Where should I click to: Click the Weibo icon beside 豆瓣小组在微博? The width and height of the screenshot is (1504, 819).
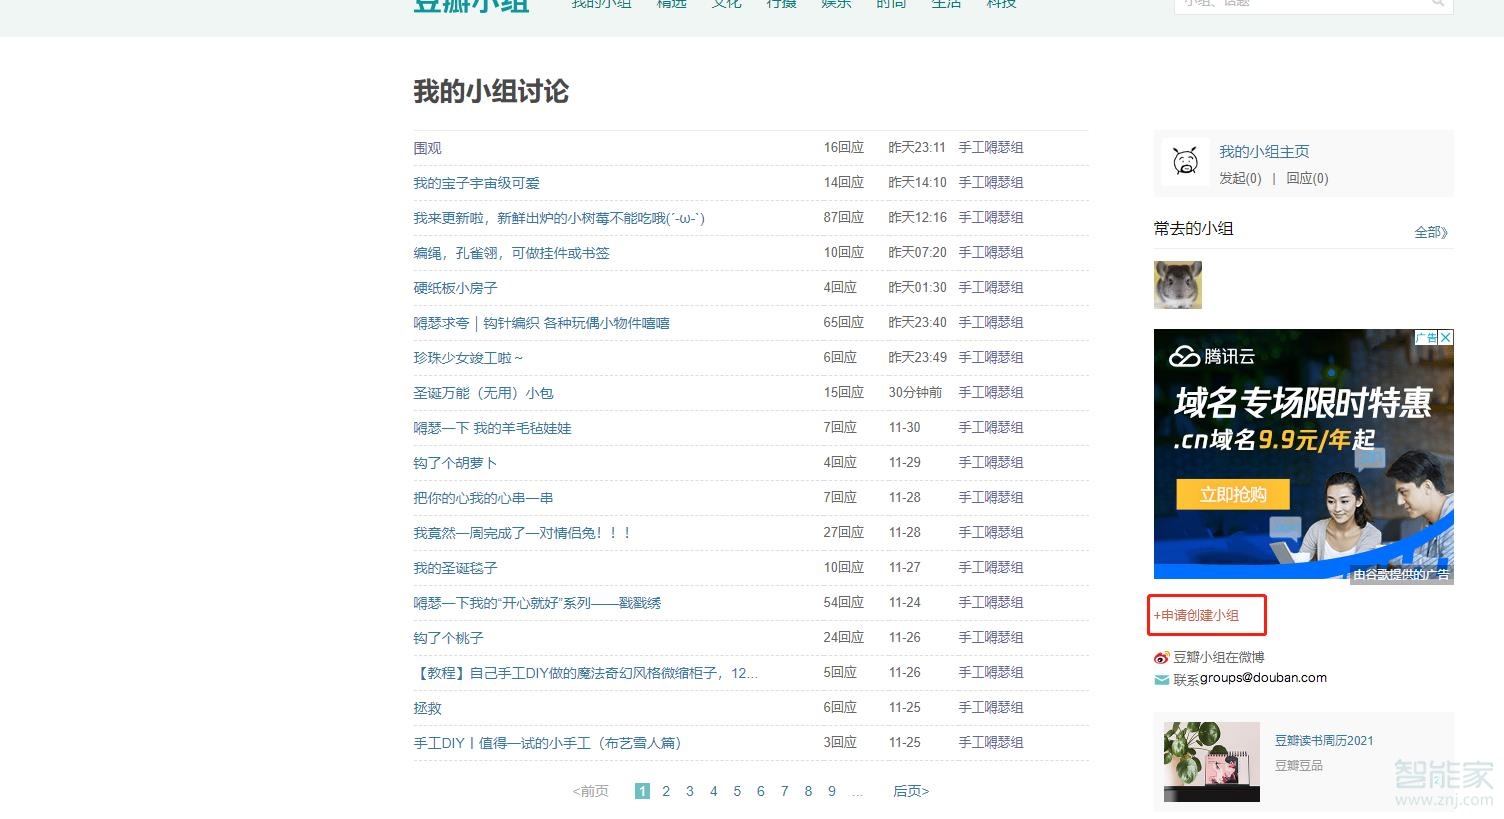click(x=1161, y=657)
